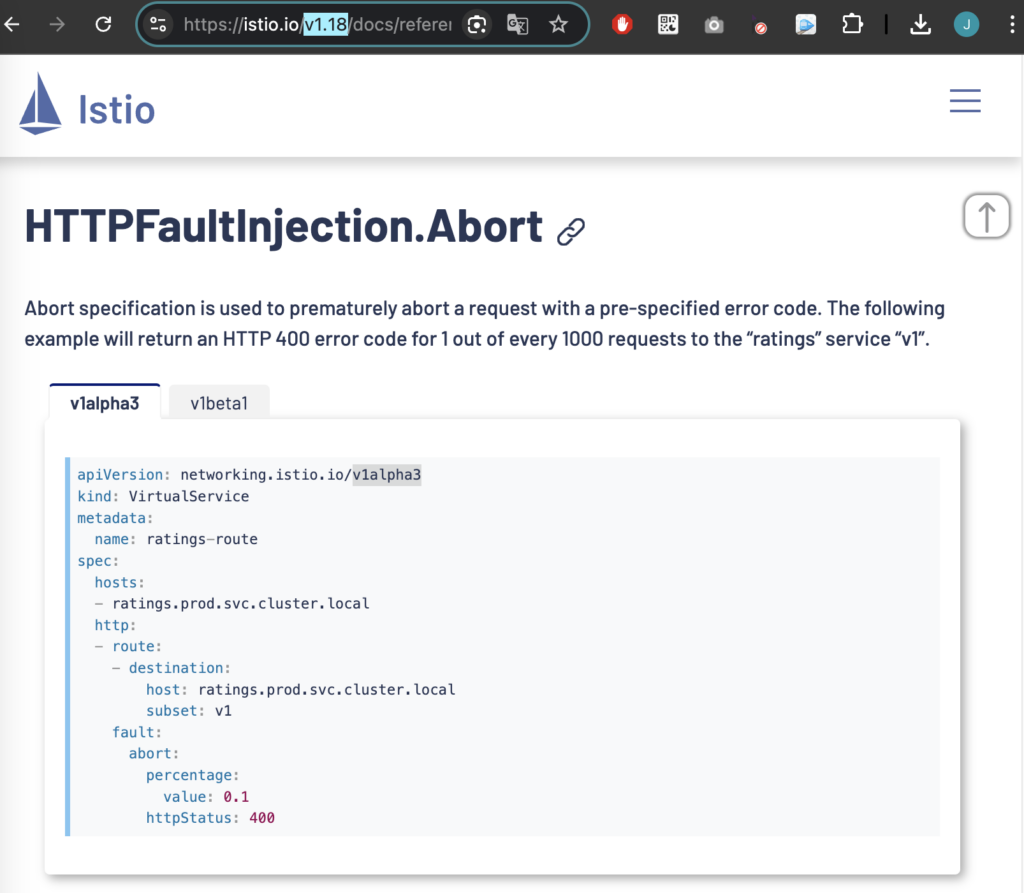This screenshot has height=893, width=1024.
Task: Click the 'subset: v1' line
Action: point(189,711)
